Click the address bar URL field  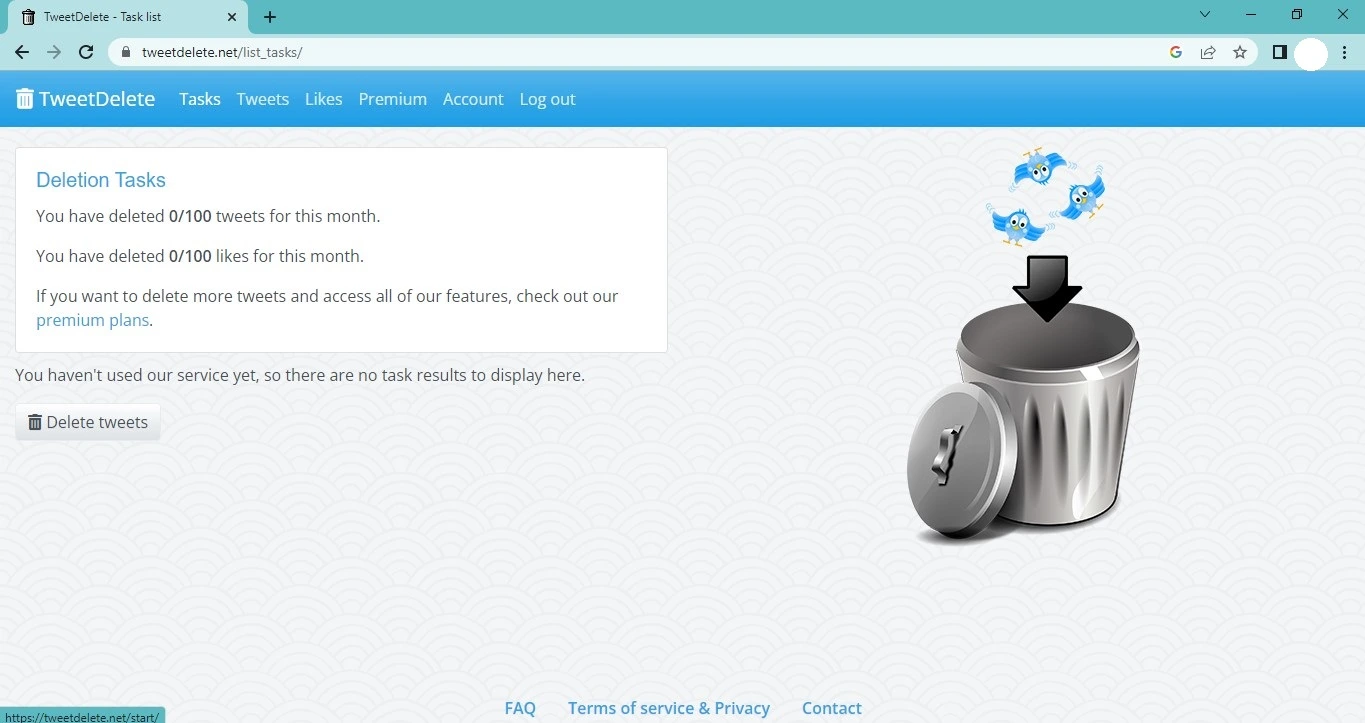click(x=640, y=52)
